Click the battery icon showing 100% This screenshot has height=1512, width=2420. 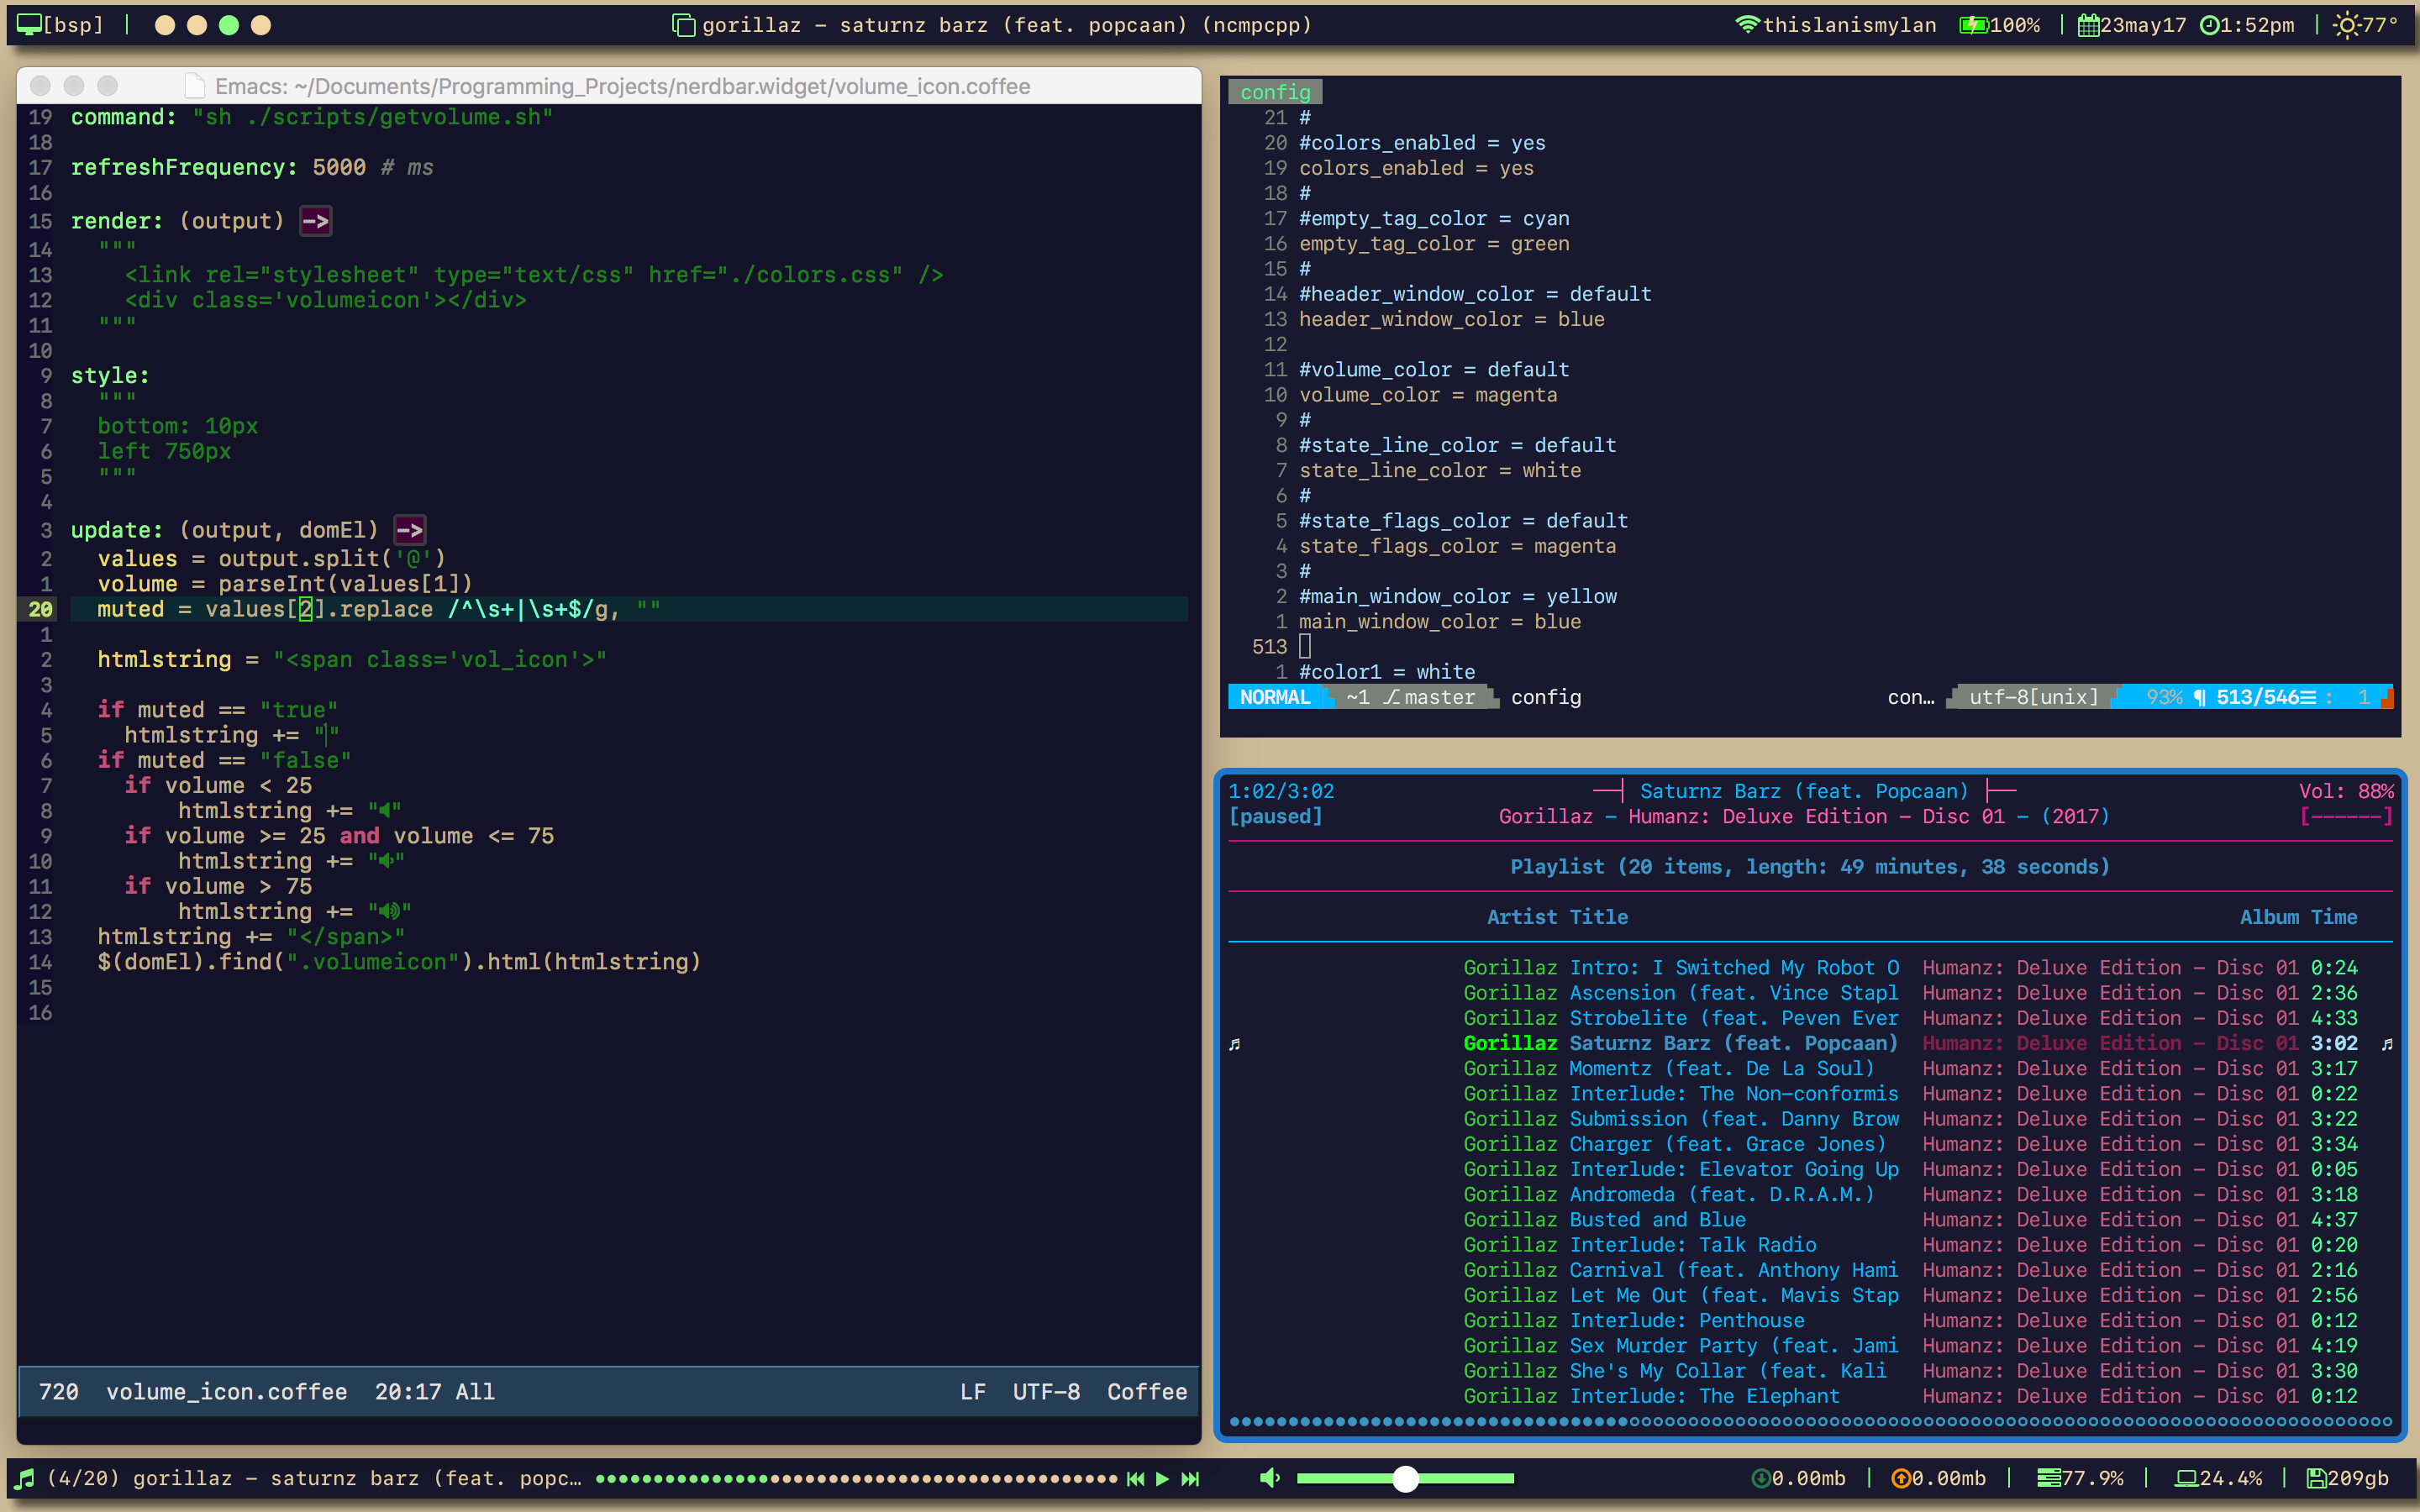(x=1972, y=25)
